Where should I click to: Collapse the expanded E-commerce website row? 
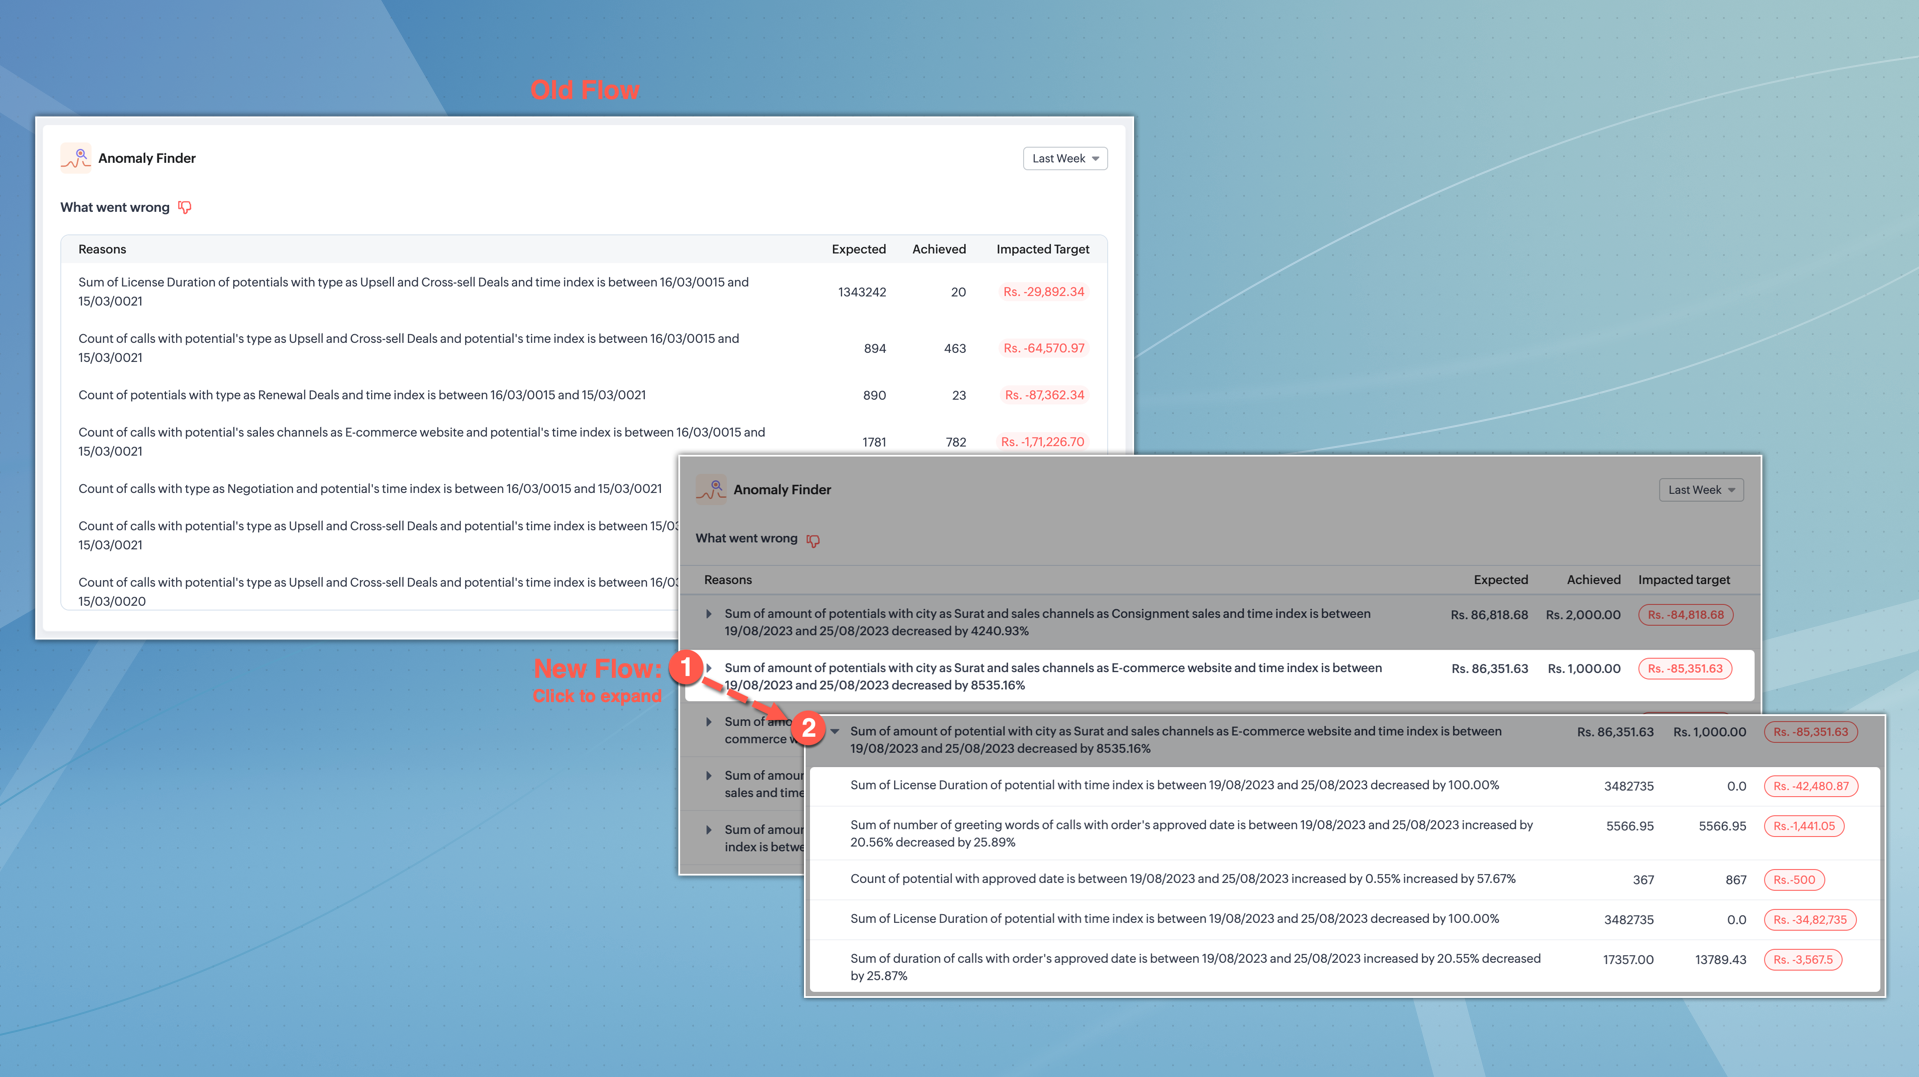pyautogui.click(x=835, y=731)
